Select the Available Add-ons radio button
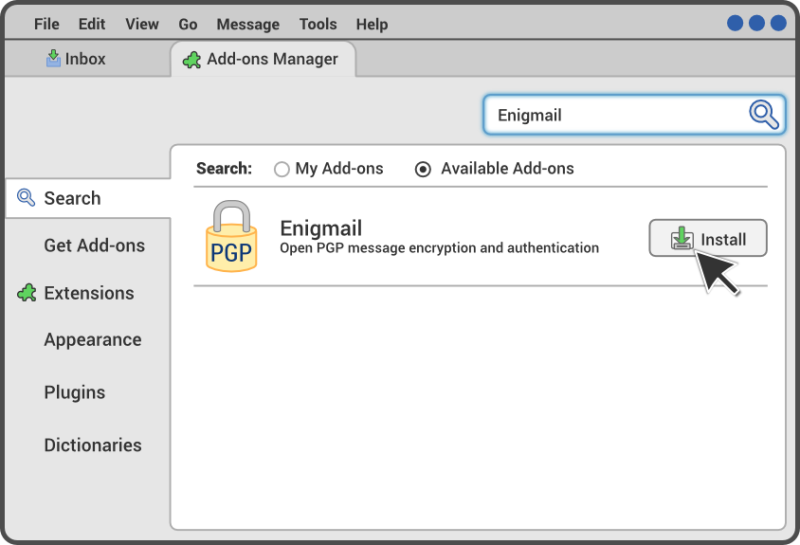 (423, 169)
